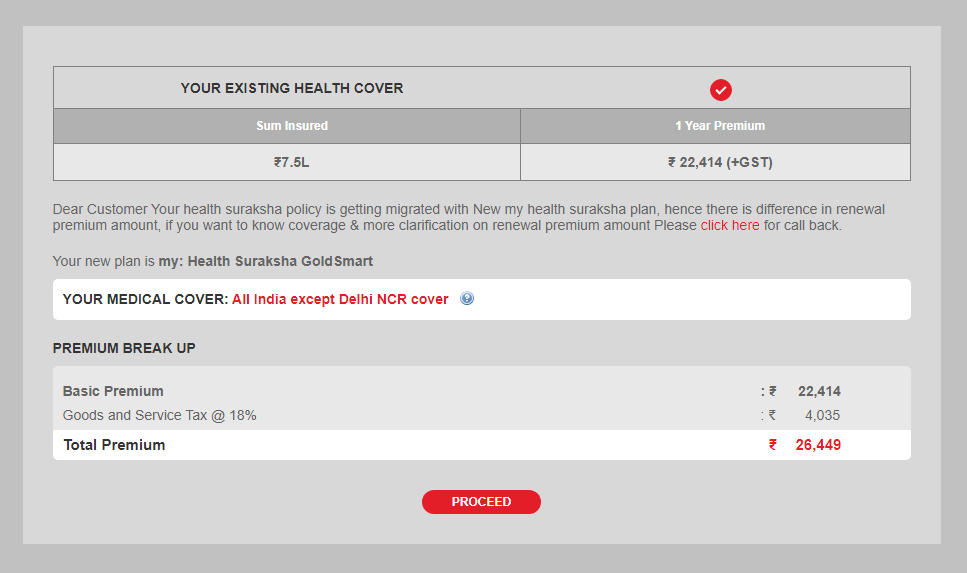Click the red checkmark selection icon

click(x=720, y=90)
